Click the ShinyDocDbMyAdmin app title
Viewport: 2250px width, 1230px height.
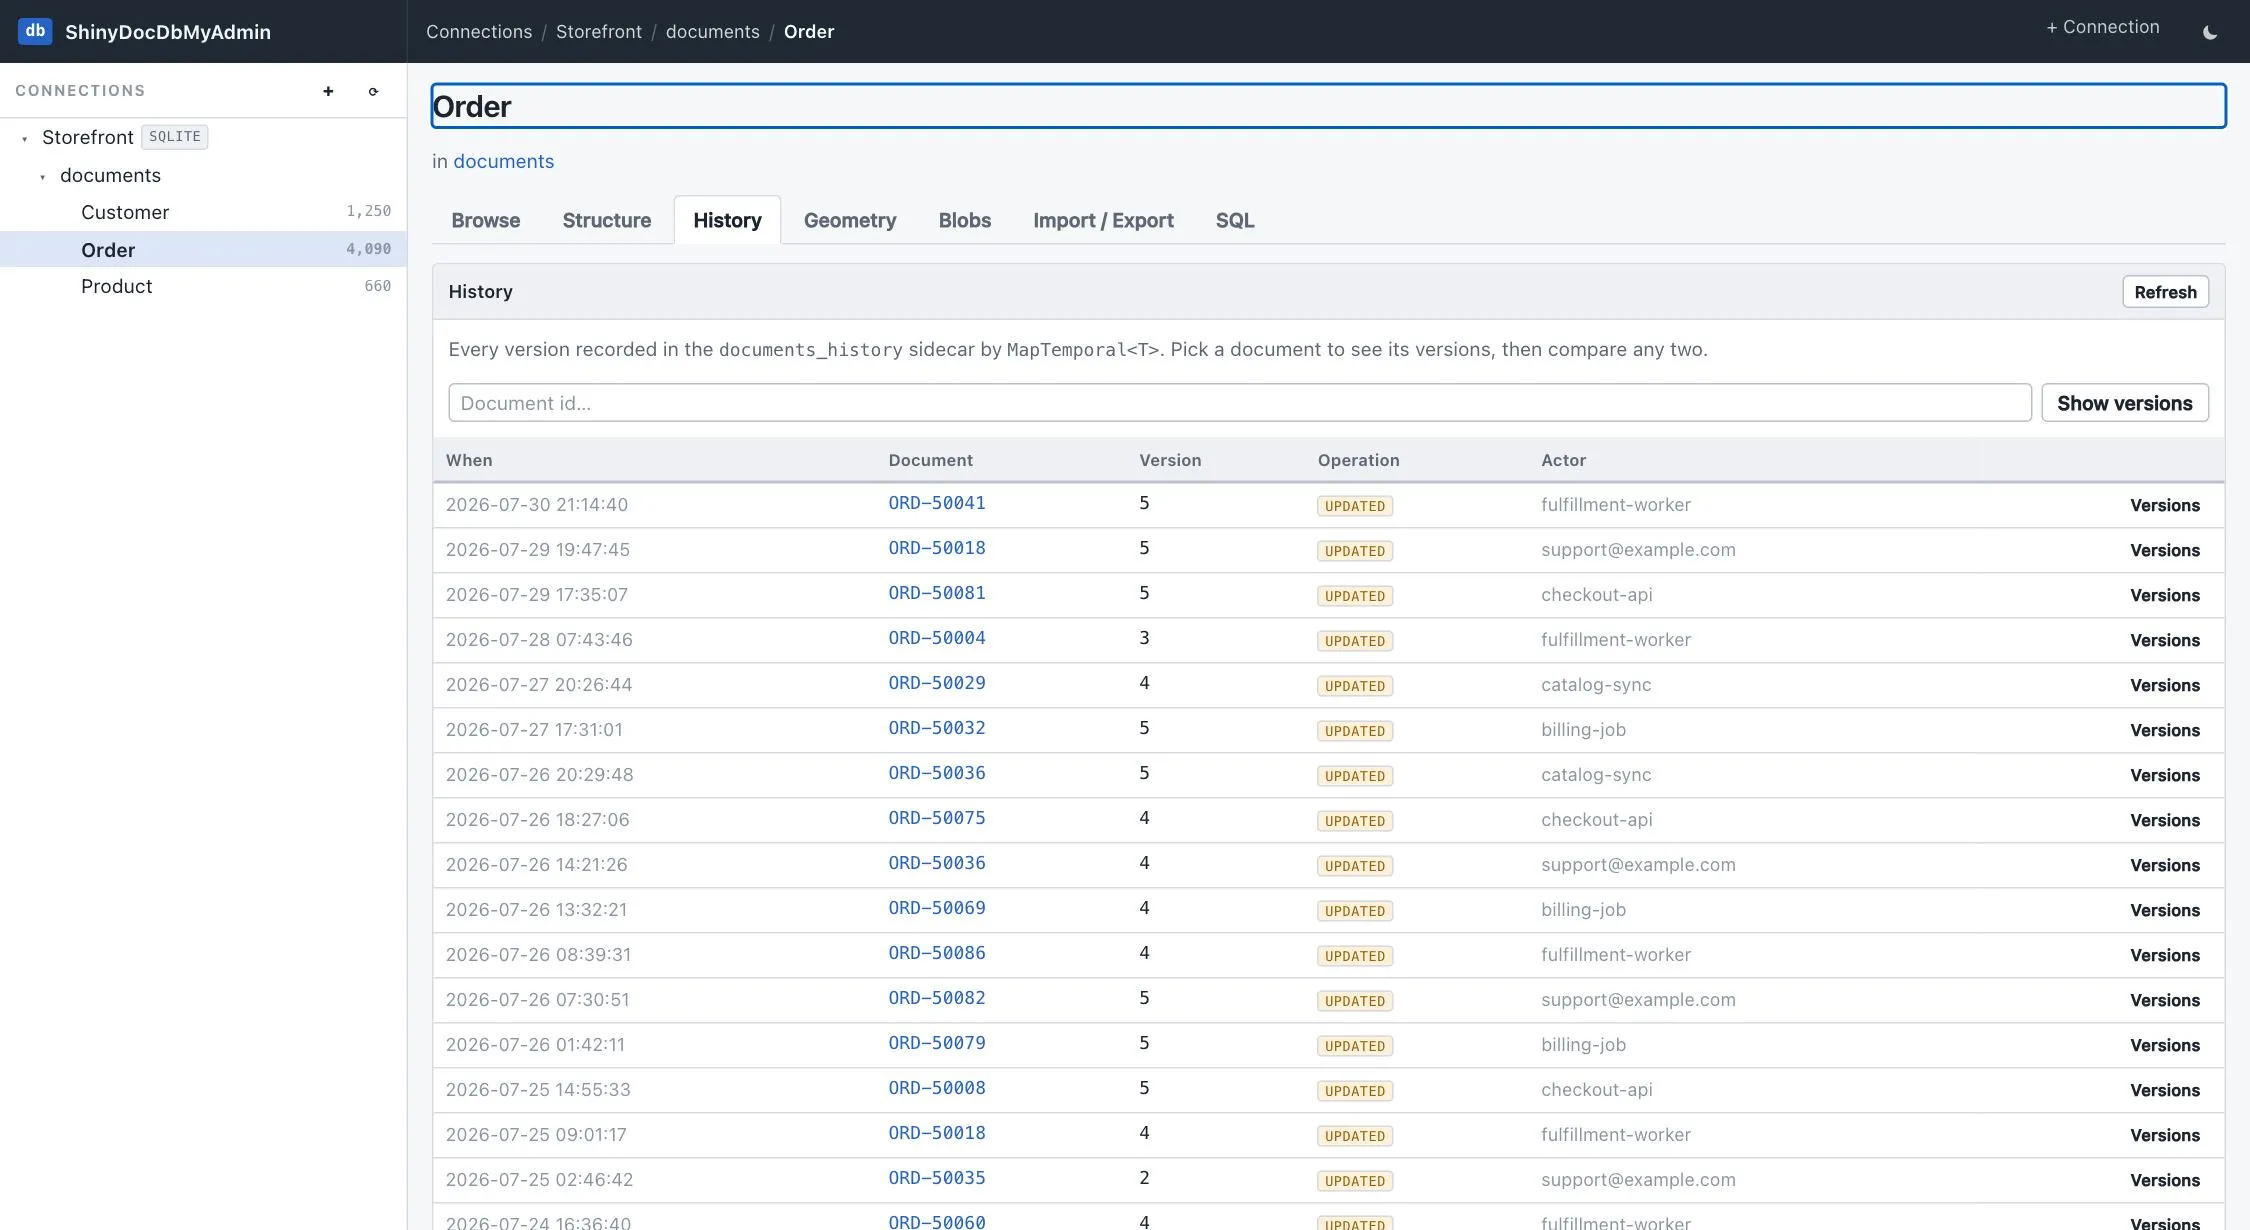click(x=168, y=32)
